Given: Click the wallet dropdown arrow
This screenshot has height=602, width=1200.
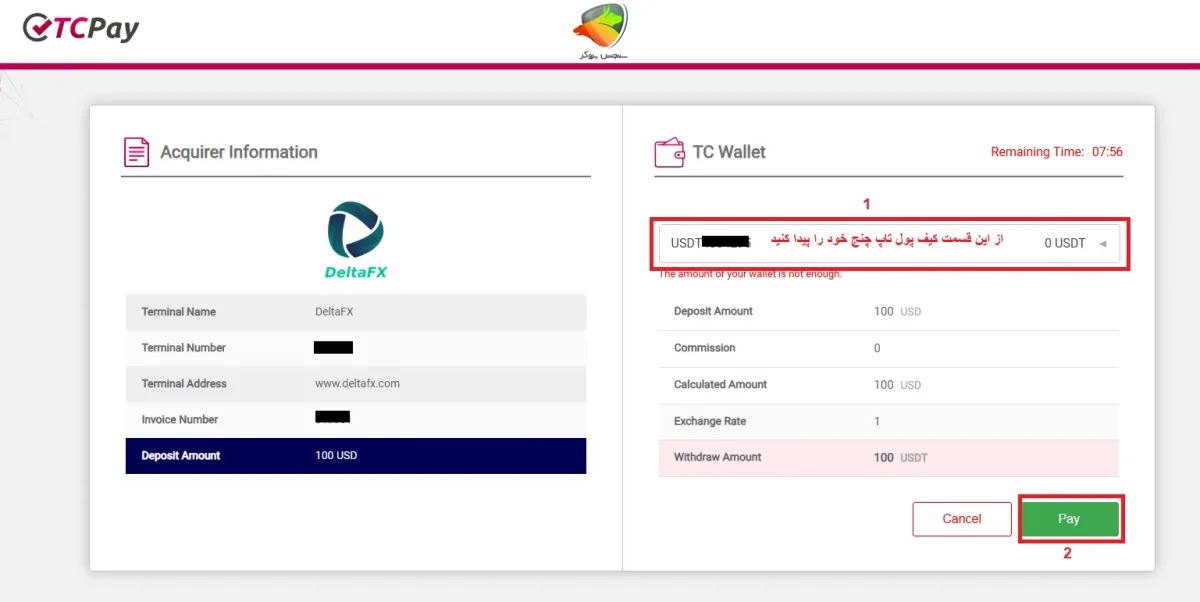Looking at the screenshot, I should tap(1102, 243).
